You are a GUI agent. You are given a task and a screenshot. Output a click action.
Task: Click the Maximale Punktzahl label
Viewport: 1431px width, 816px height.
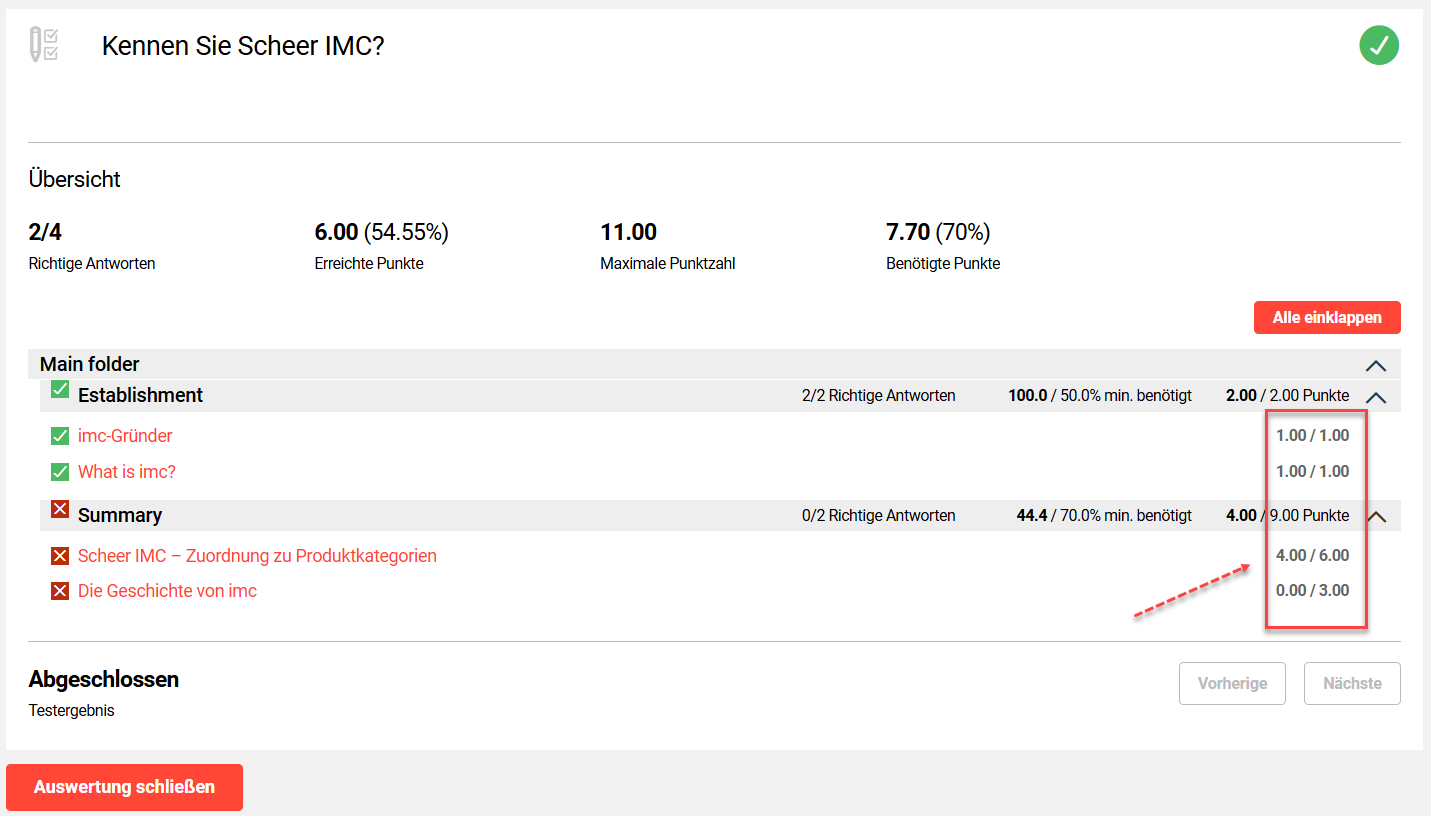click(668, 264)
